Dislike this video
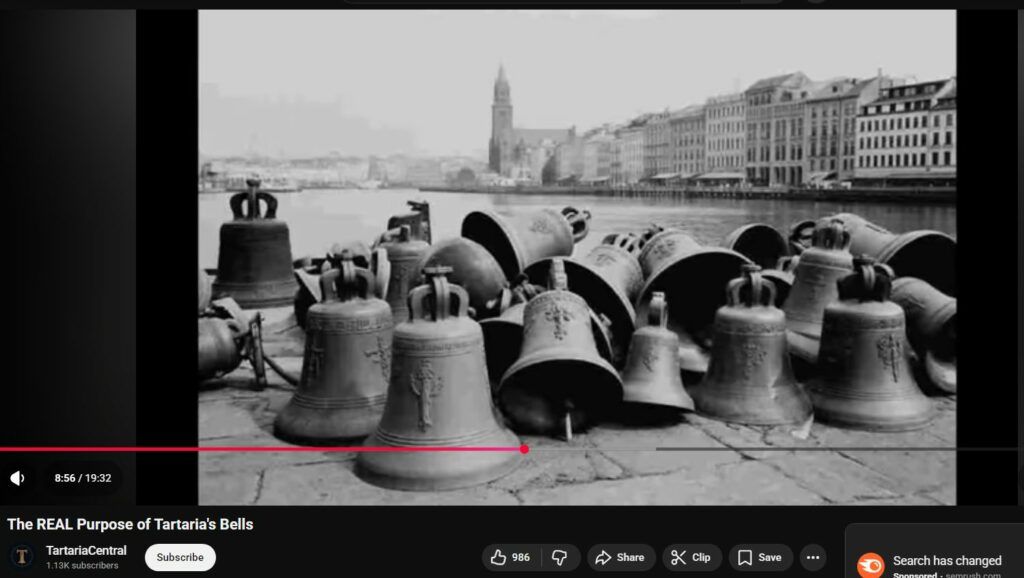Image resolution: width=1024 pixels, height=578 pixels. click(x=561, y=557)
